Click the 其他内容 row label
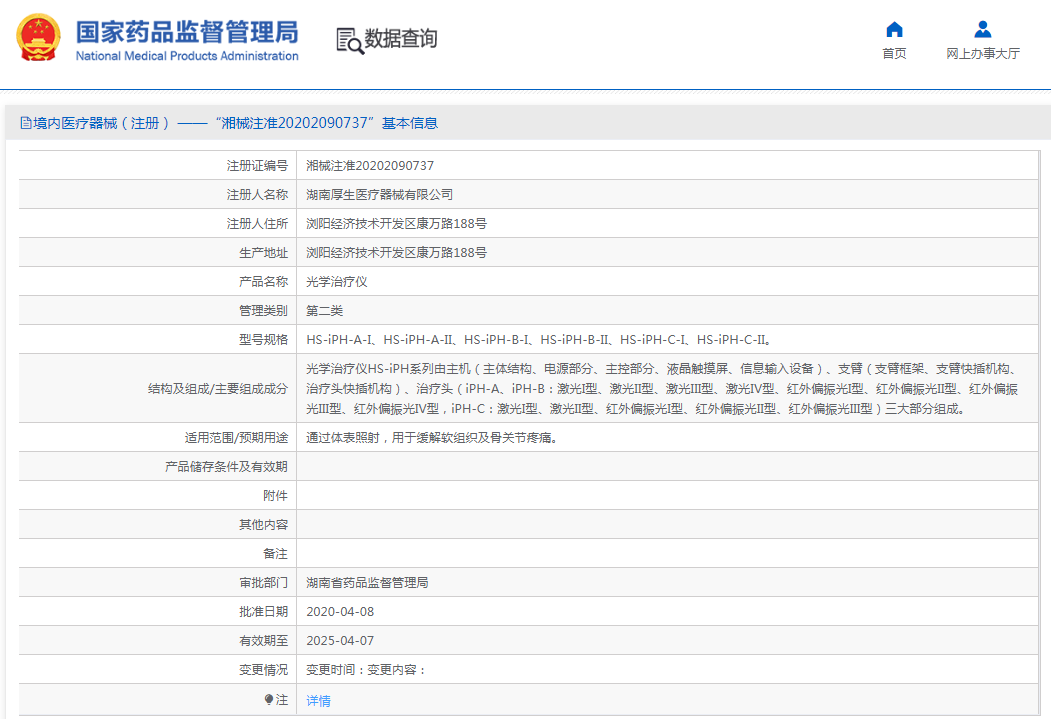The height and width of the screenshot is (719, 1051). click(x=263, y=525)
